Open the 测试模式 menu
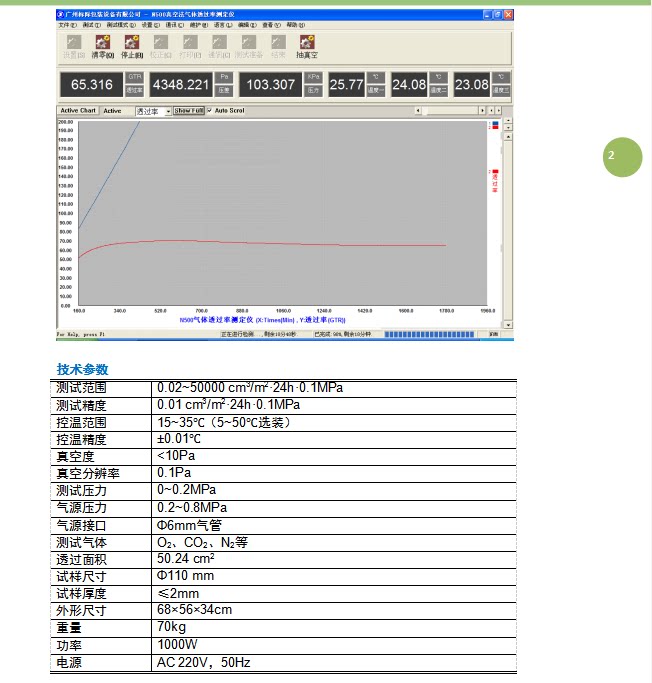The image size is (652, 683). 122,25
